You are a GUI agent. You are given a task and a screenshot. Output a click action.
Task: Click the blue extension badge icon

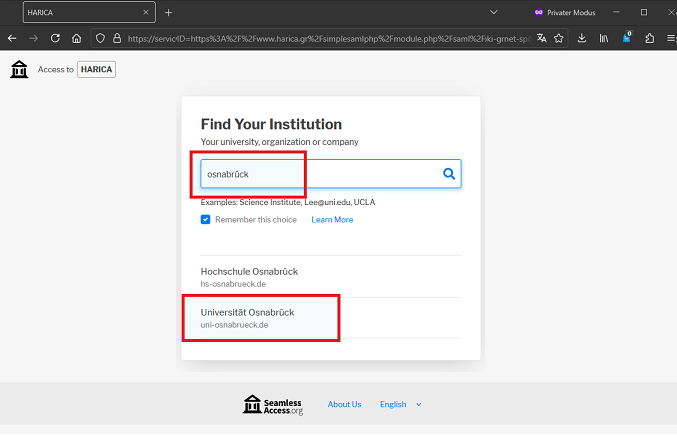627,38
